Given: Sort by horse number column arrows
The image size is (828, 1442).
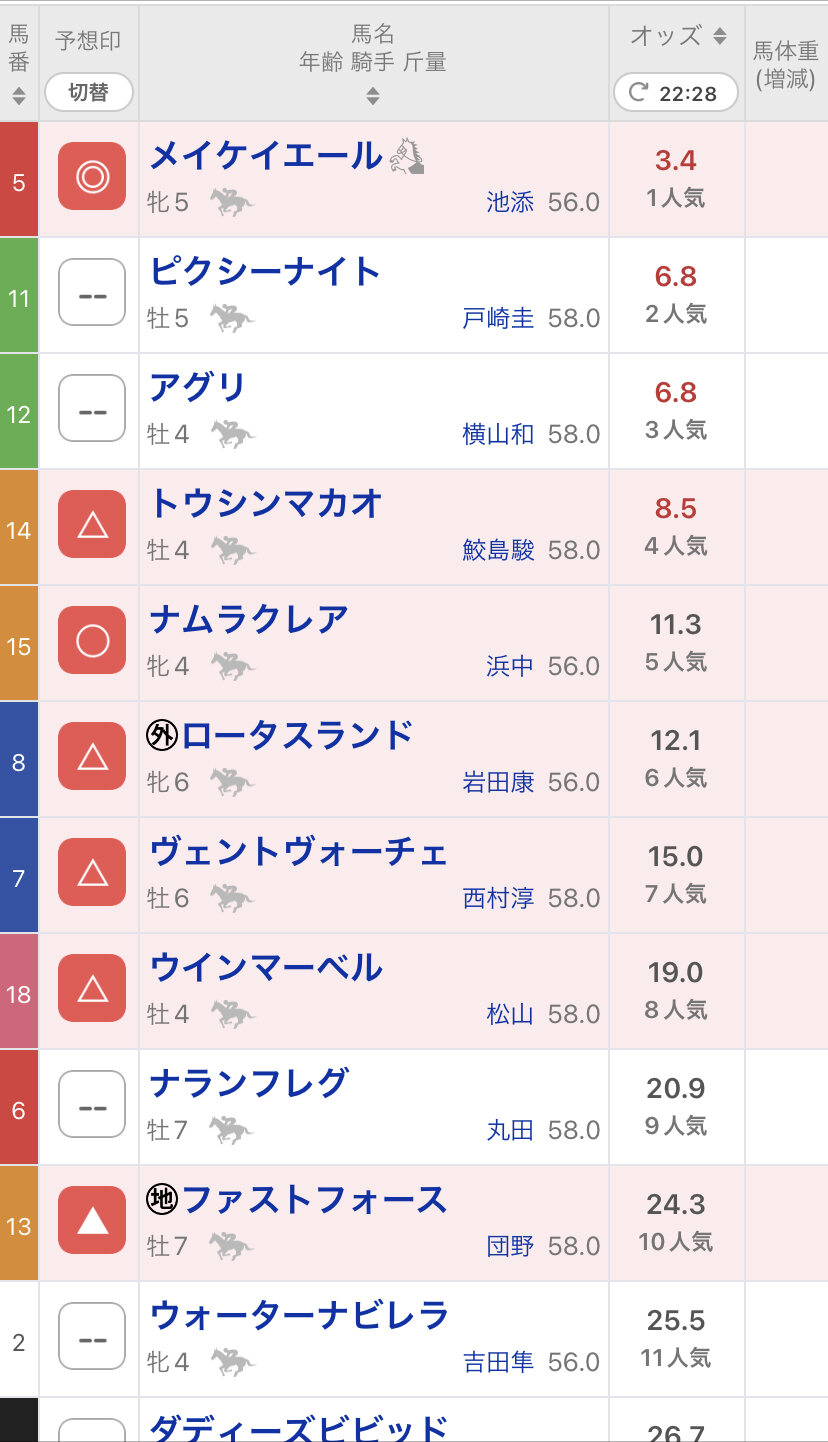Looking at the screenshot, I should (x=18, y=97).
